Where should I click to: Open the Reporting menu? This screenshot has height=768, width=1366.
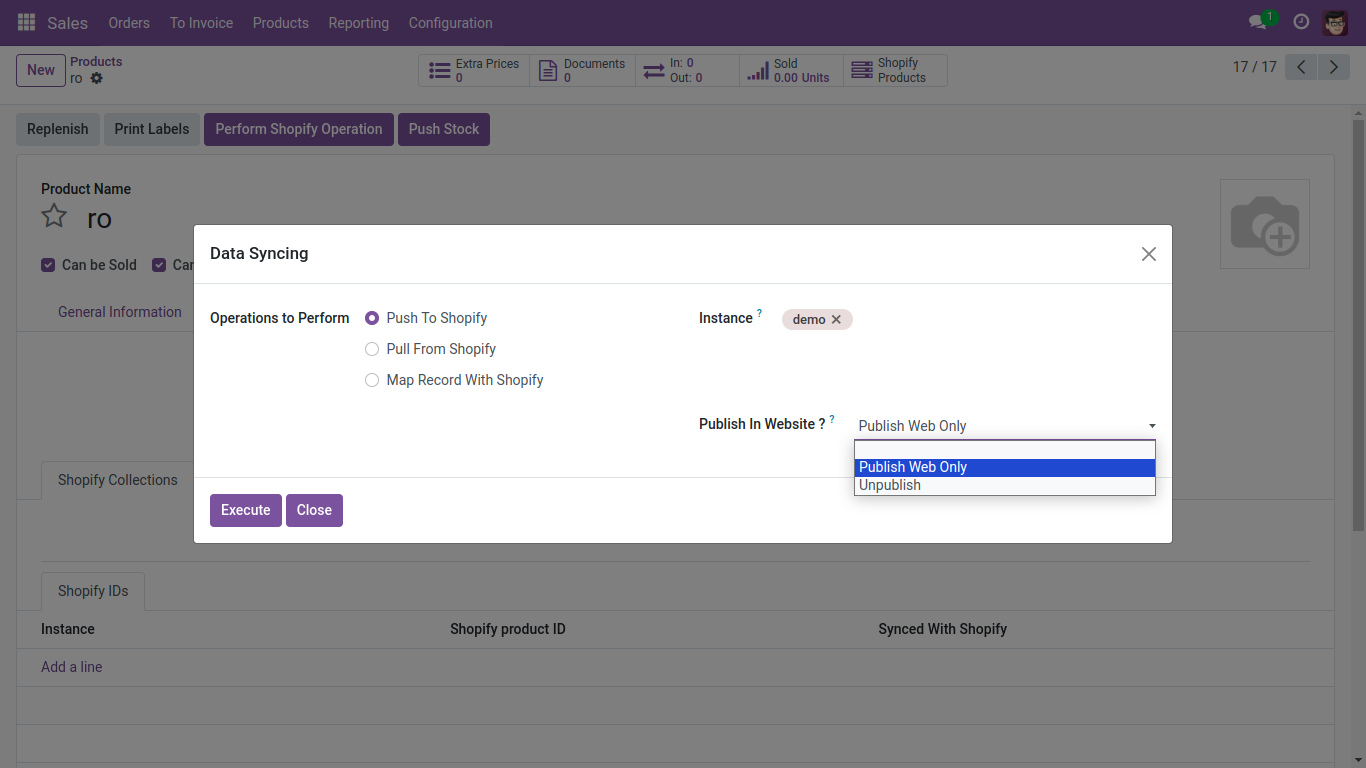point(358,22)
